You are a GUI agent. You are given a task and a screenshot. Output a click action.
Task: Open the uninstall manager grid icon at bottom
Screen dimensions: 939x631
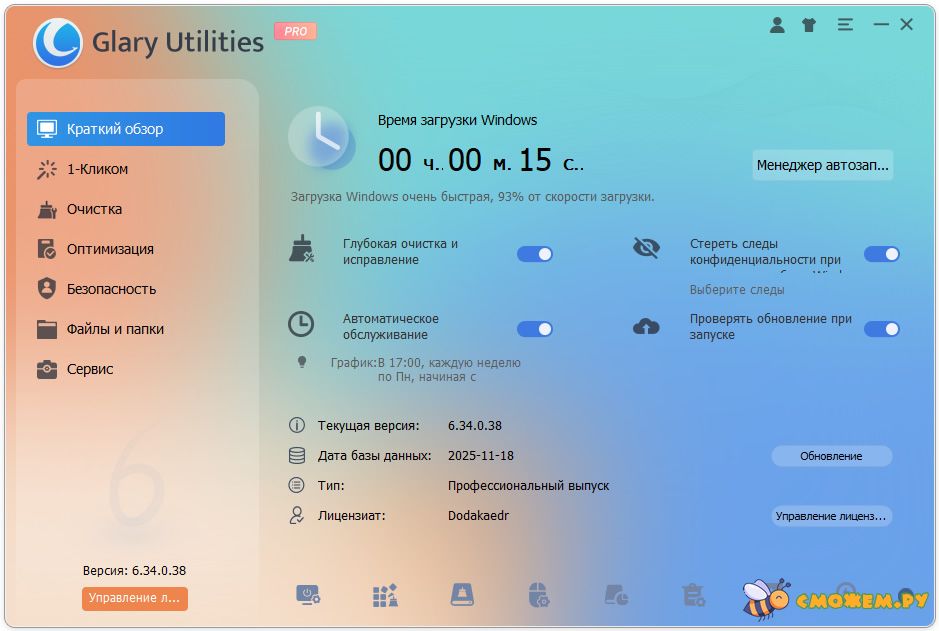385,596
